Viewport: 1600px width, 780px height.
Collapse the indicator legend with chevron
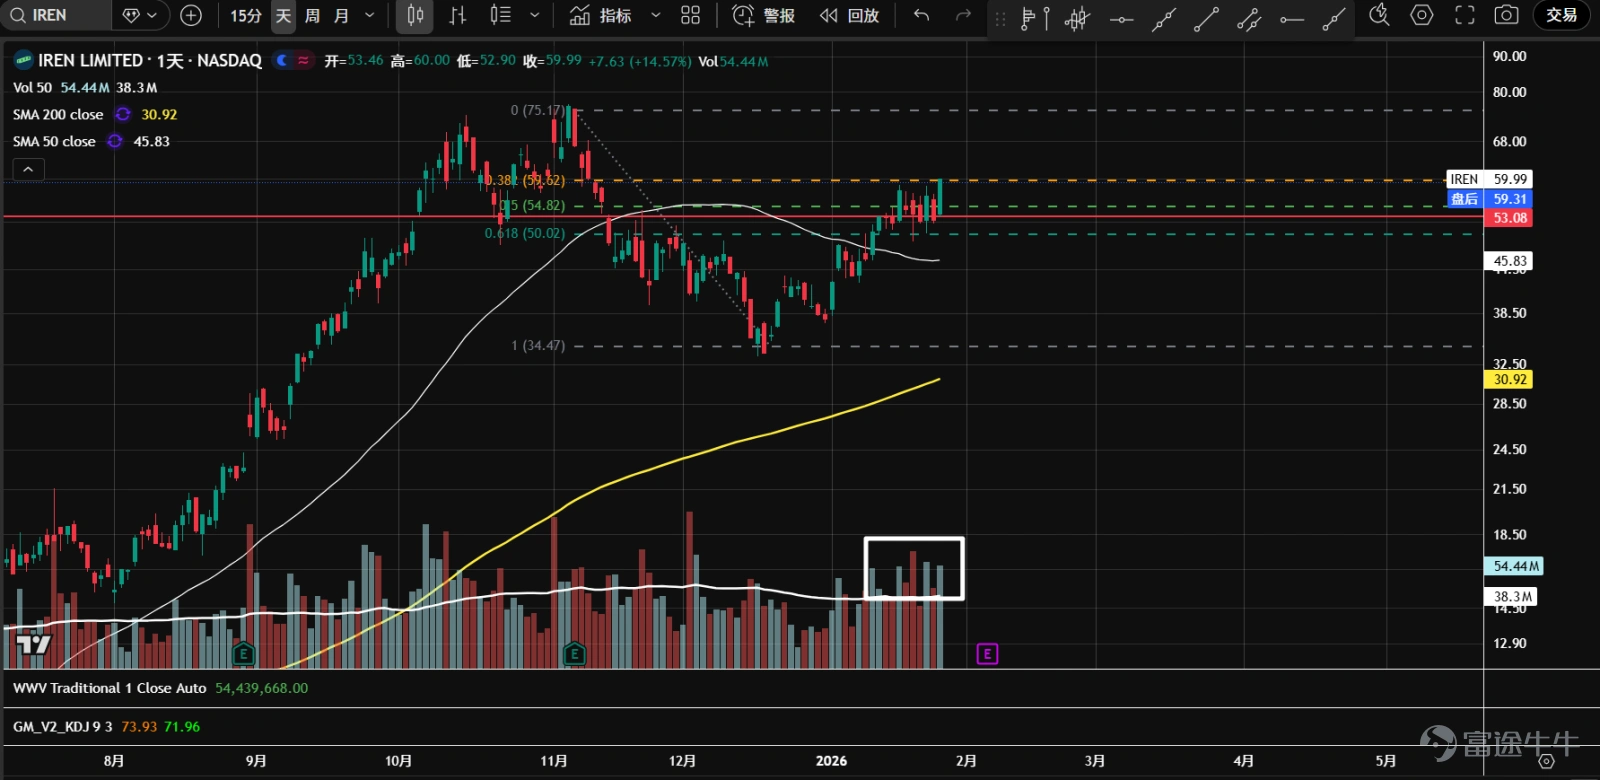point(28,170)
